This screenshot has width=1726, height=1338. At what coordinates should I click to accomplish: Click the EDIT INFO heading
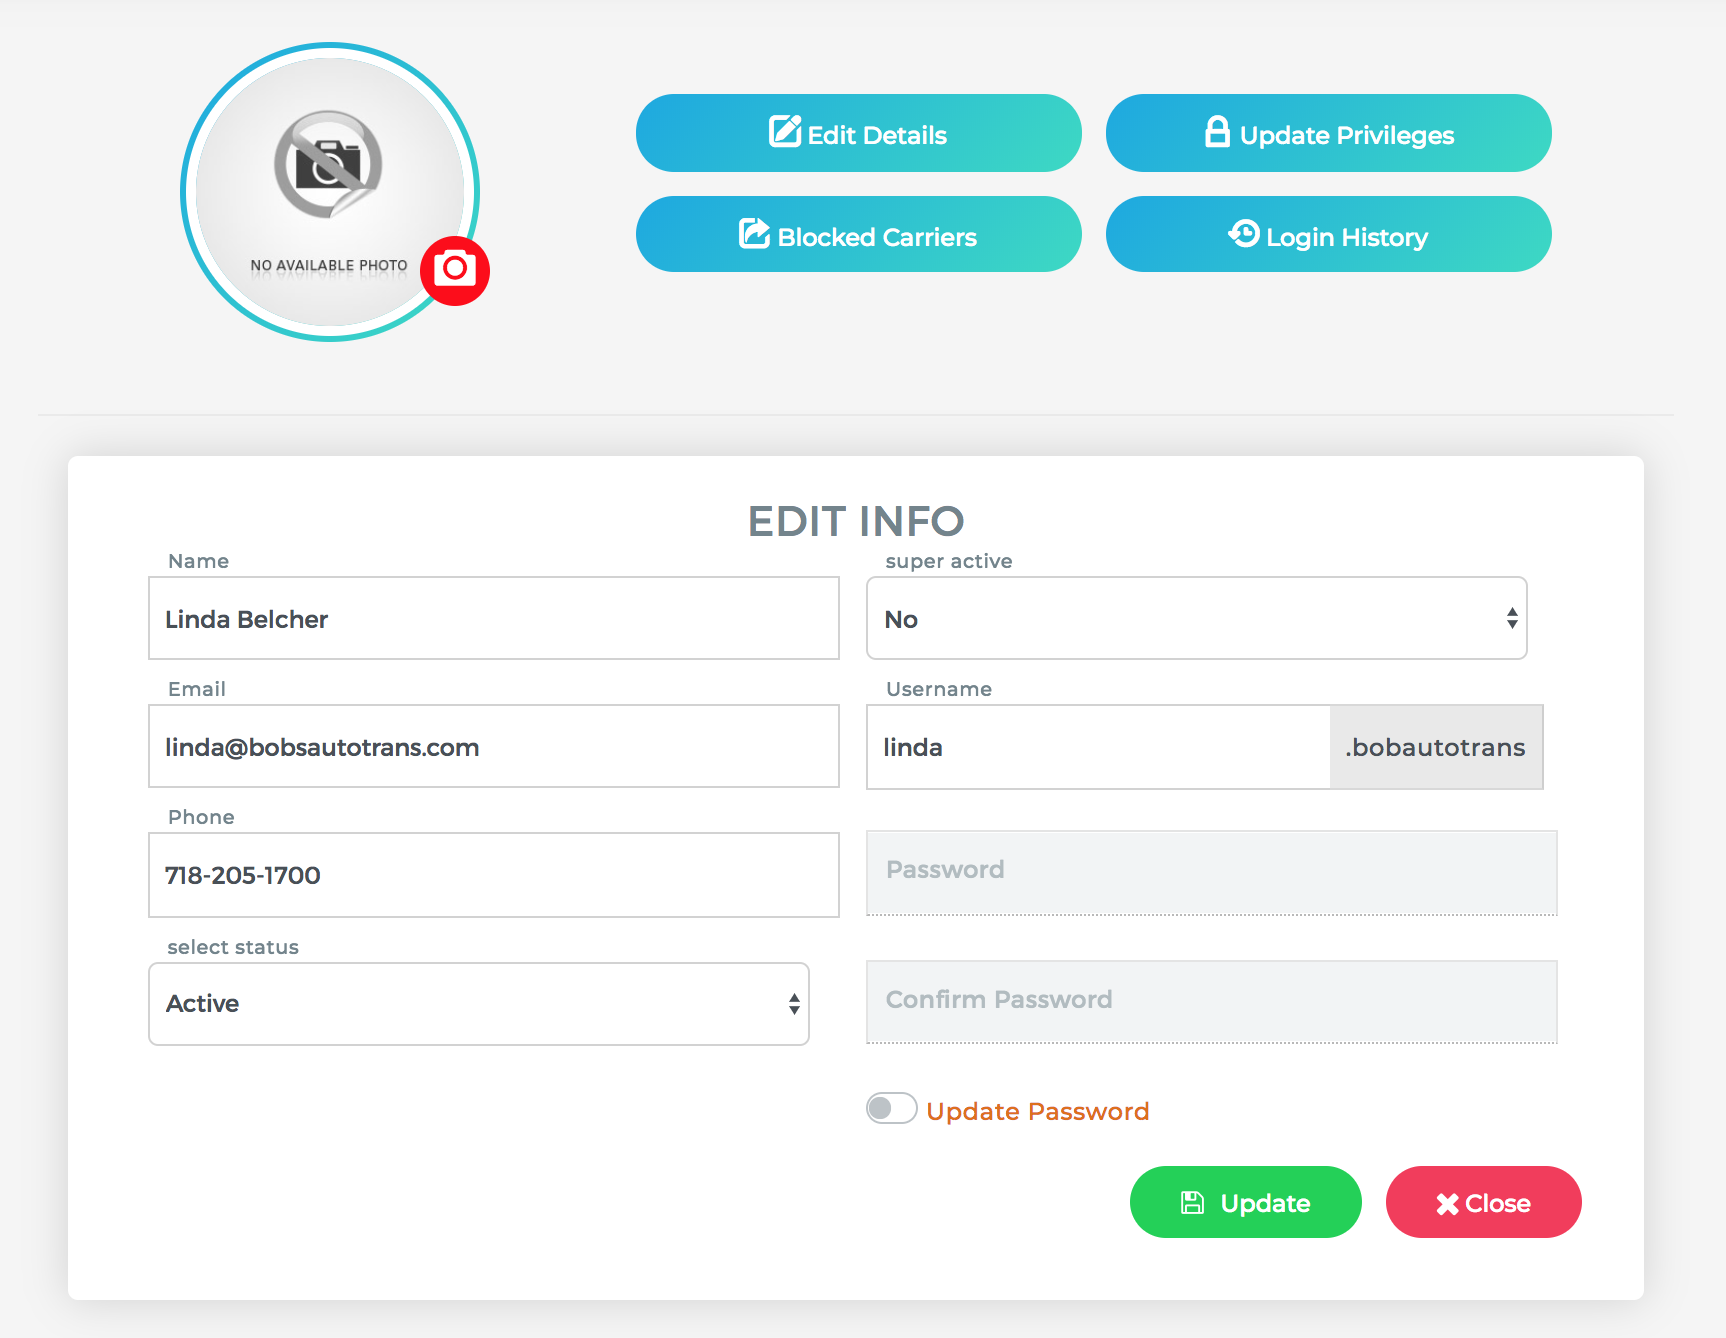click(856, 521)
